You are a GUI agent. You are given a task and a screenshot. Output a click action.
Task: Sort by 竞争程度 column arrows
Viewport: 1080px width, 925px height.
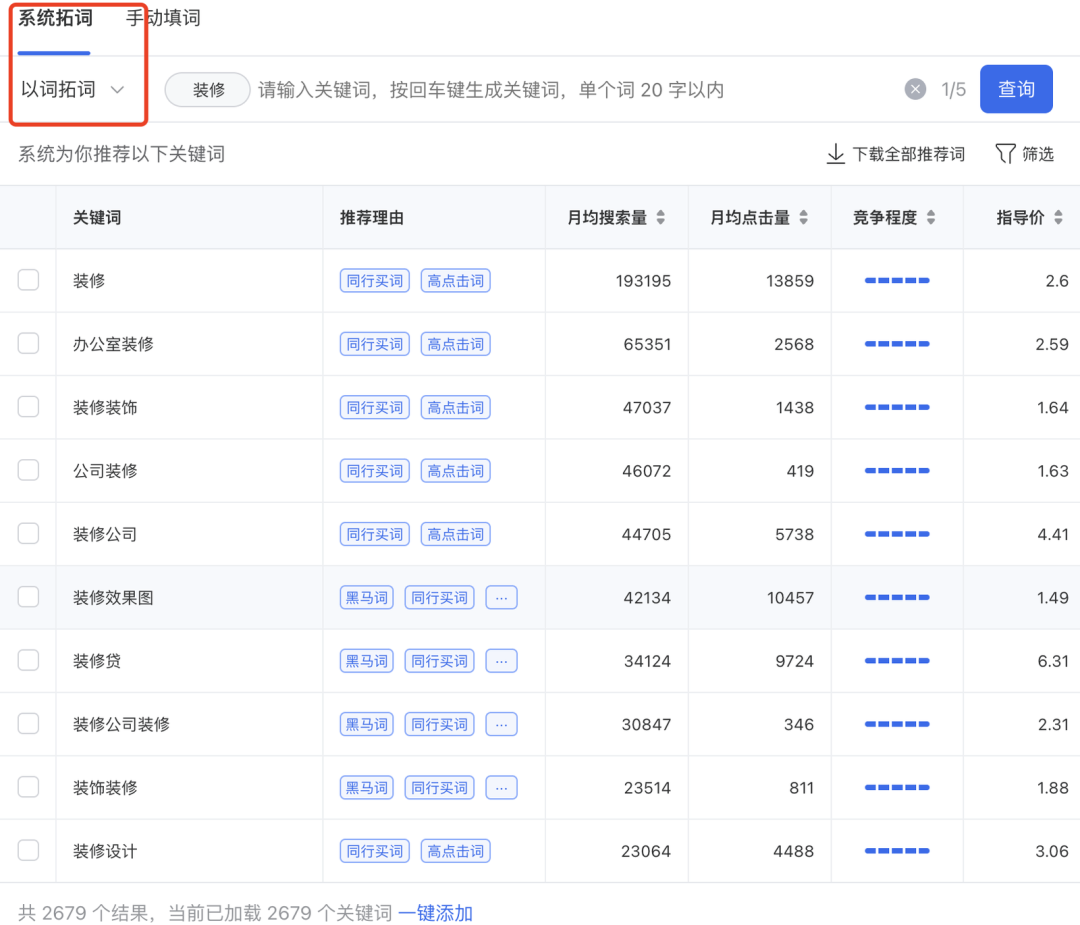[931, 218]
